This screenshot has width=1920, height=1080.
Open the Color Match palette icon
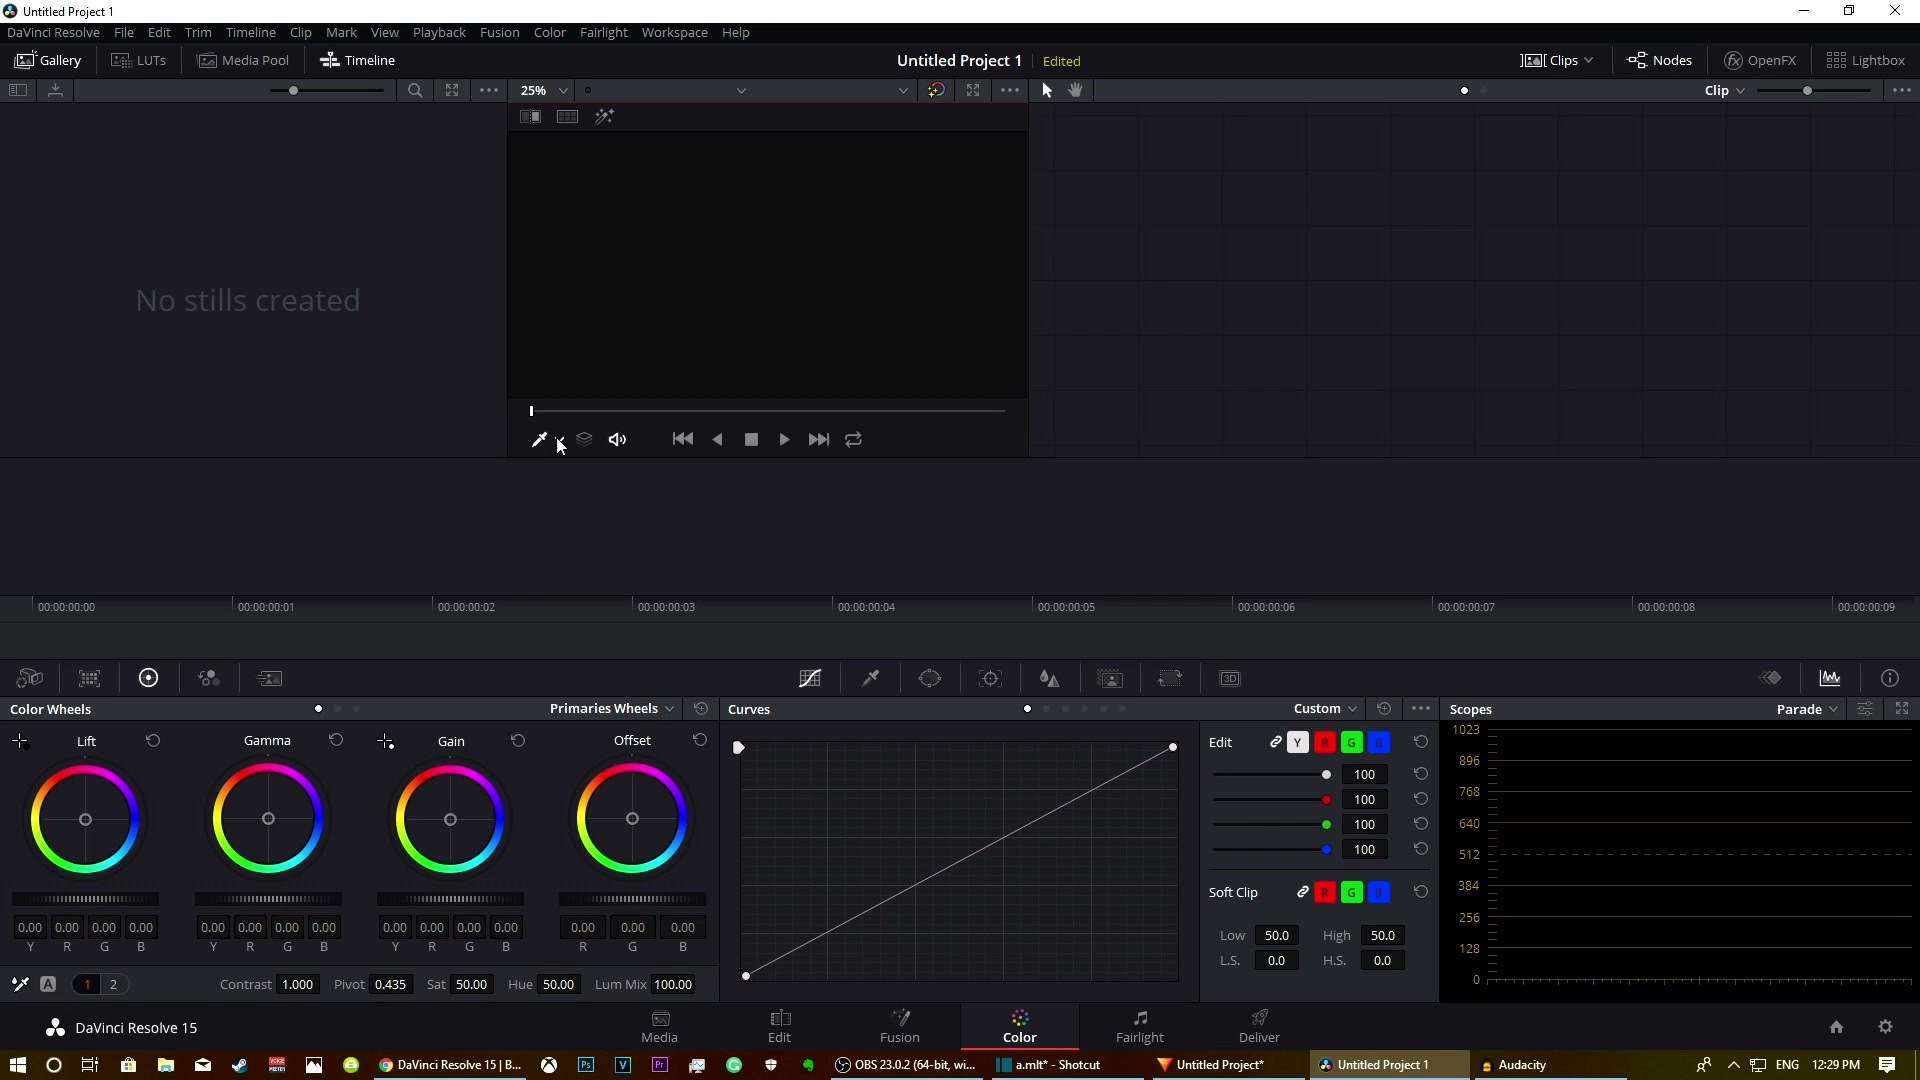[x=90, y=678]
